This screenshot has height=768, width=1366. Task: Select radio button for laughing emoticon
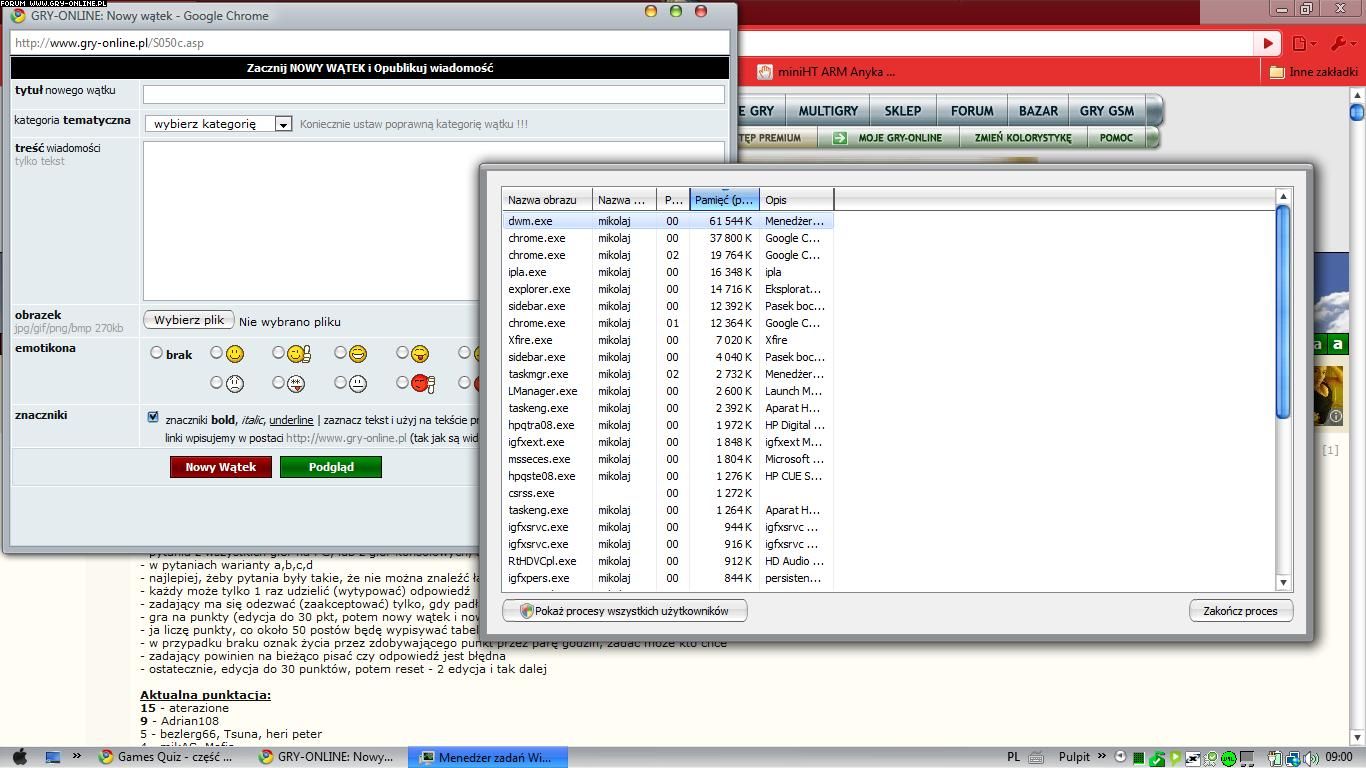click(340, 353)
